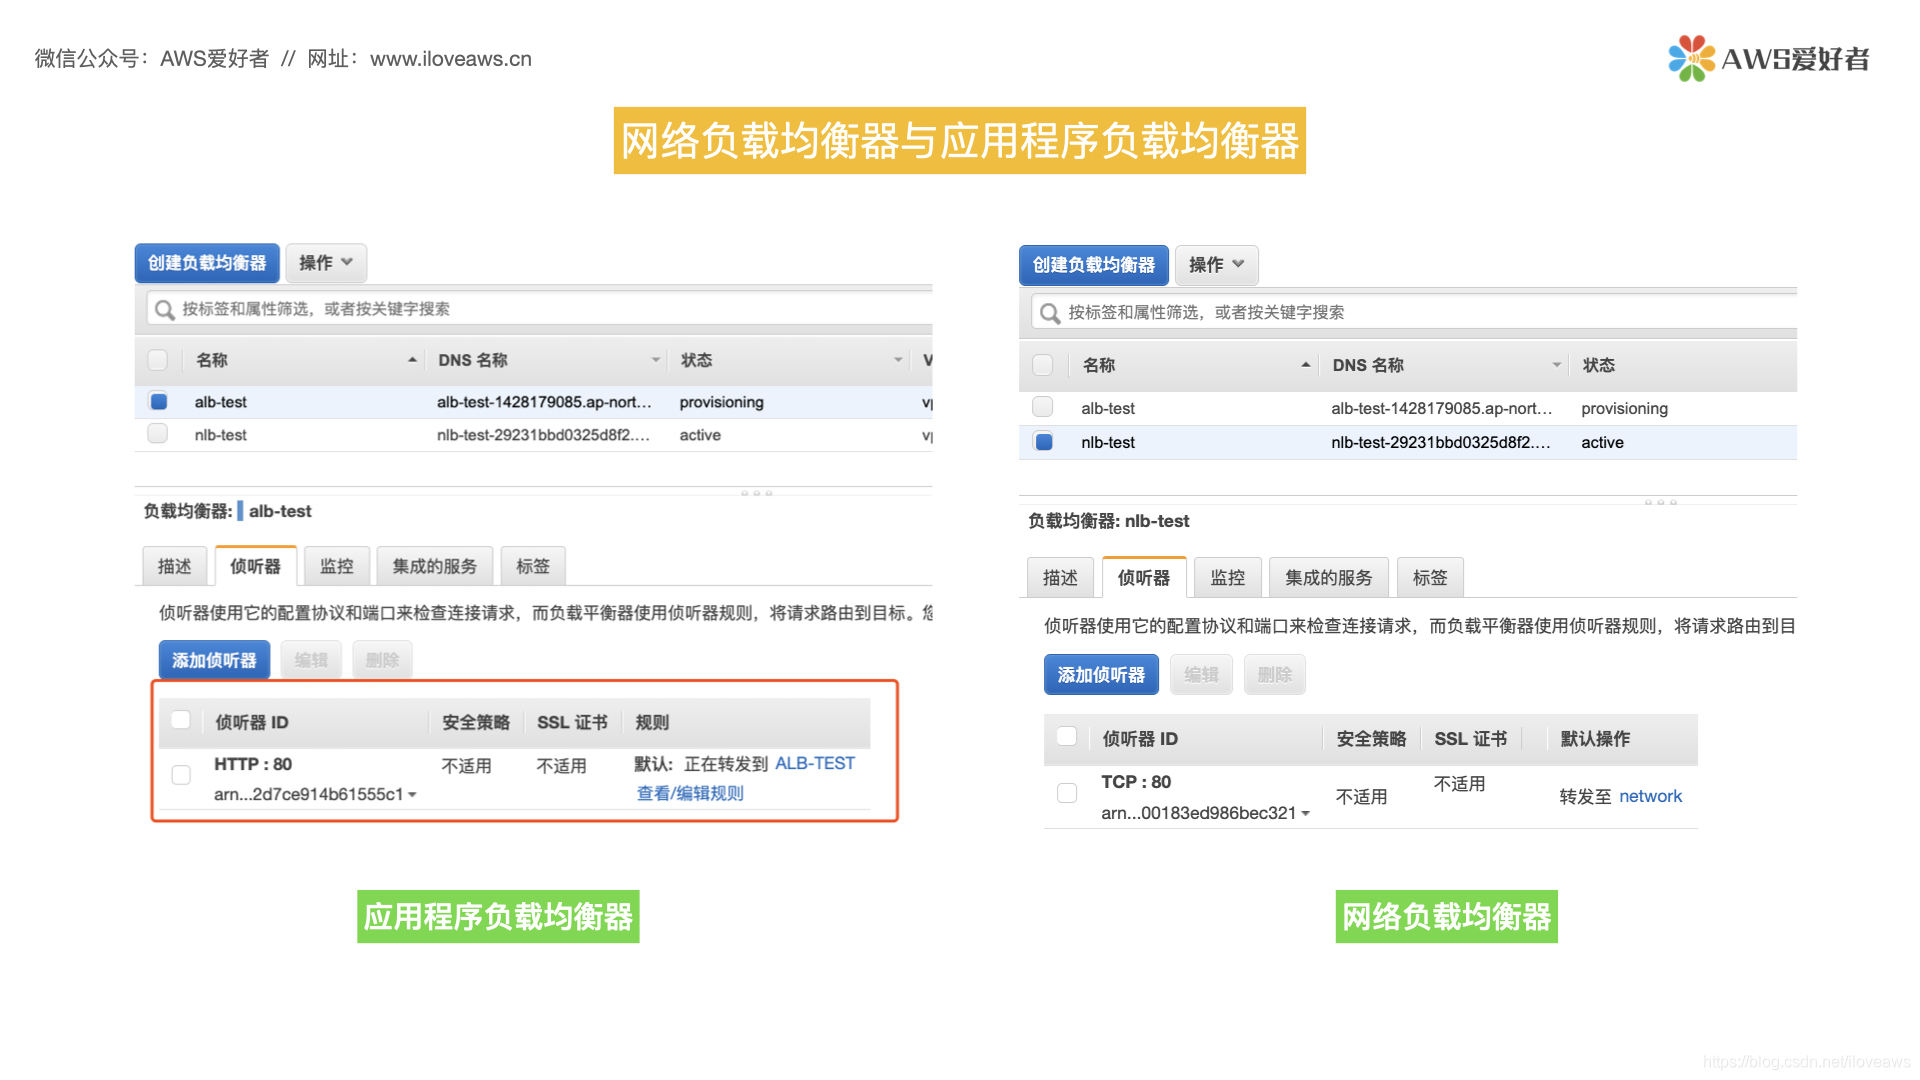The width and height of the screenshot is (1920, 1080).
Task: Open DNS 名称 column filter arrow in left table
Action: tap(655, 360)
